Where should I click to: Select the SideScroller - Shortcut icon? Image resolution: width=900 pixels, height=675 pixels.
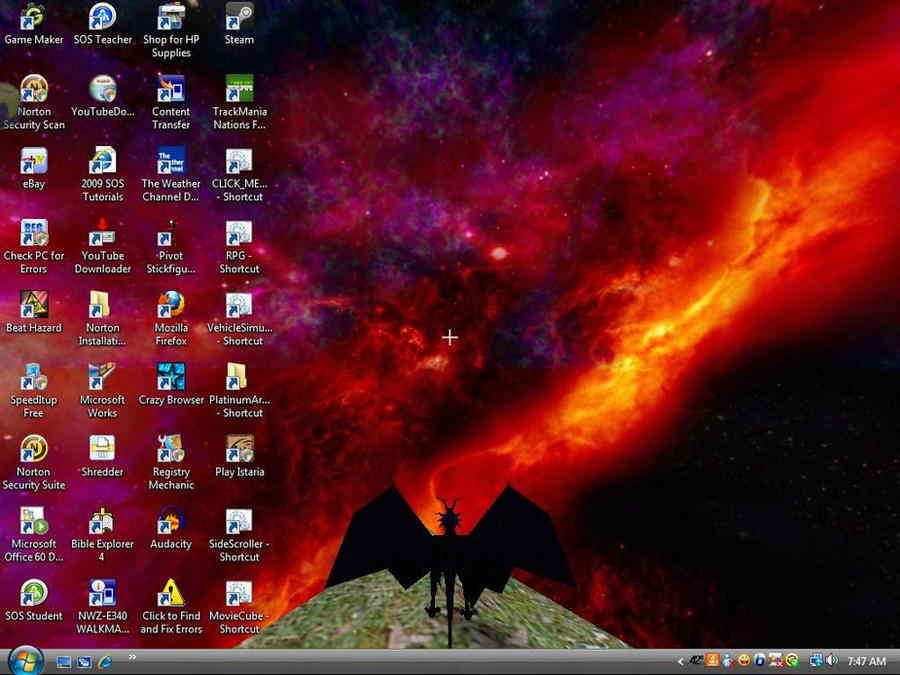click(x=239, y=535)
